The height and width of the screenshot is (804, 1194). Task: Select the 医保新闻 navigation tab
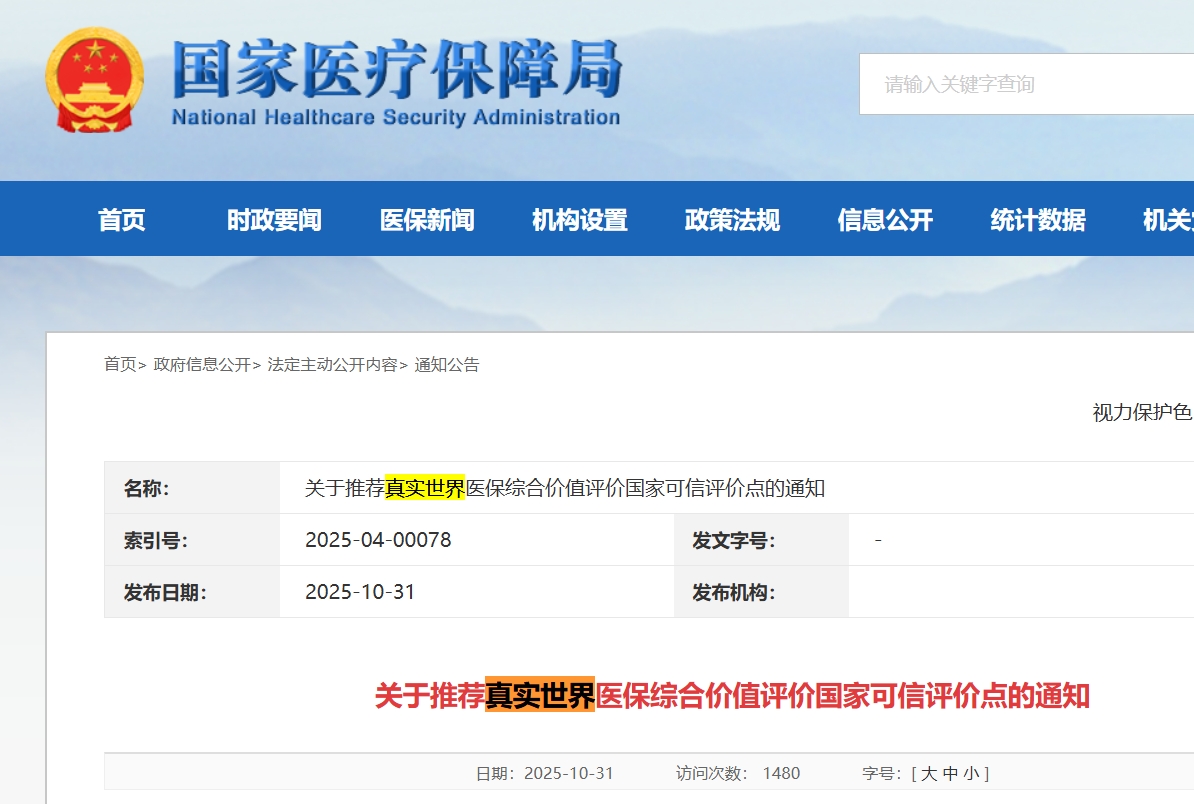(427, 220)
